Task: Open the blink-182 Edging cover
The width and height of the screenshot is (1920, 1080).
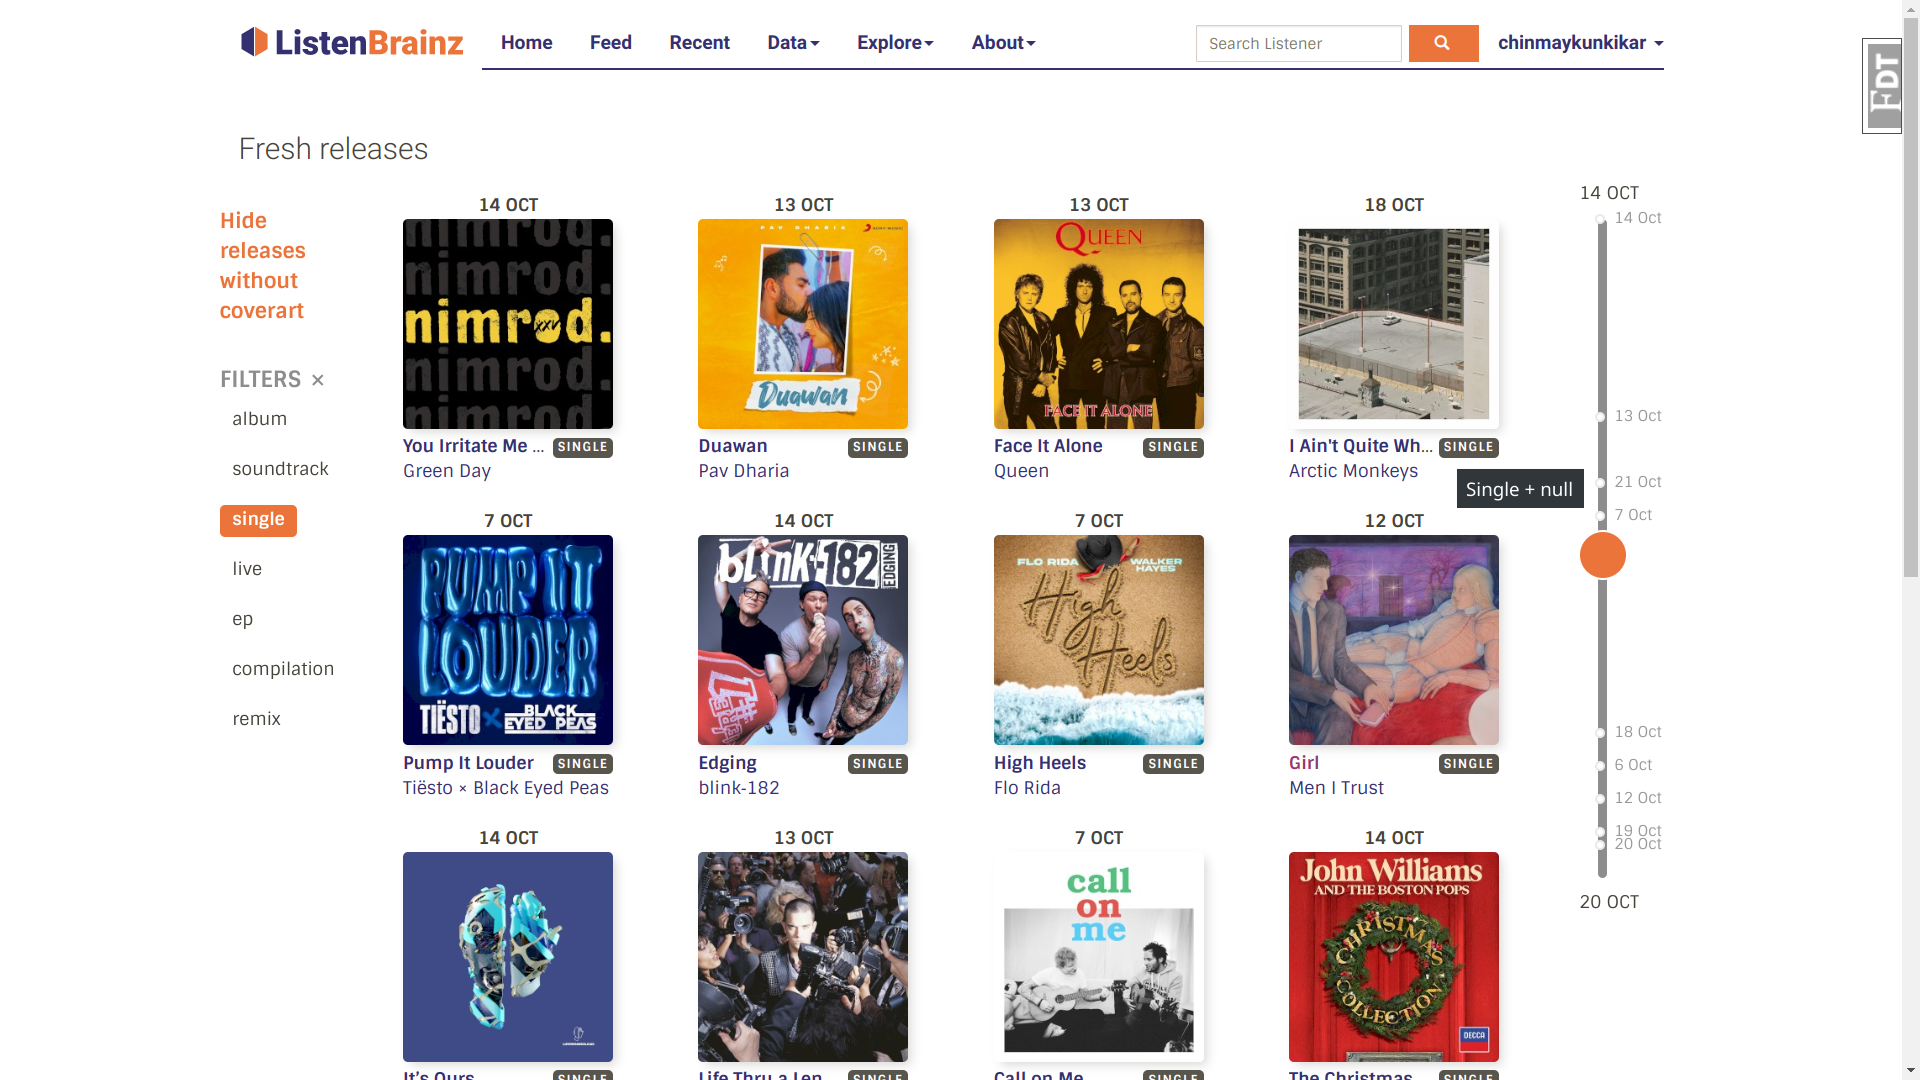Action: click(803, 640)
